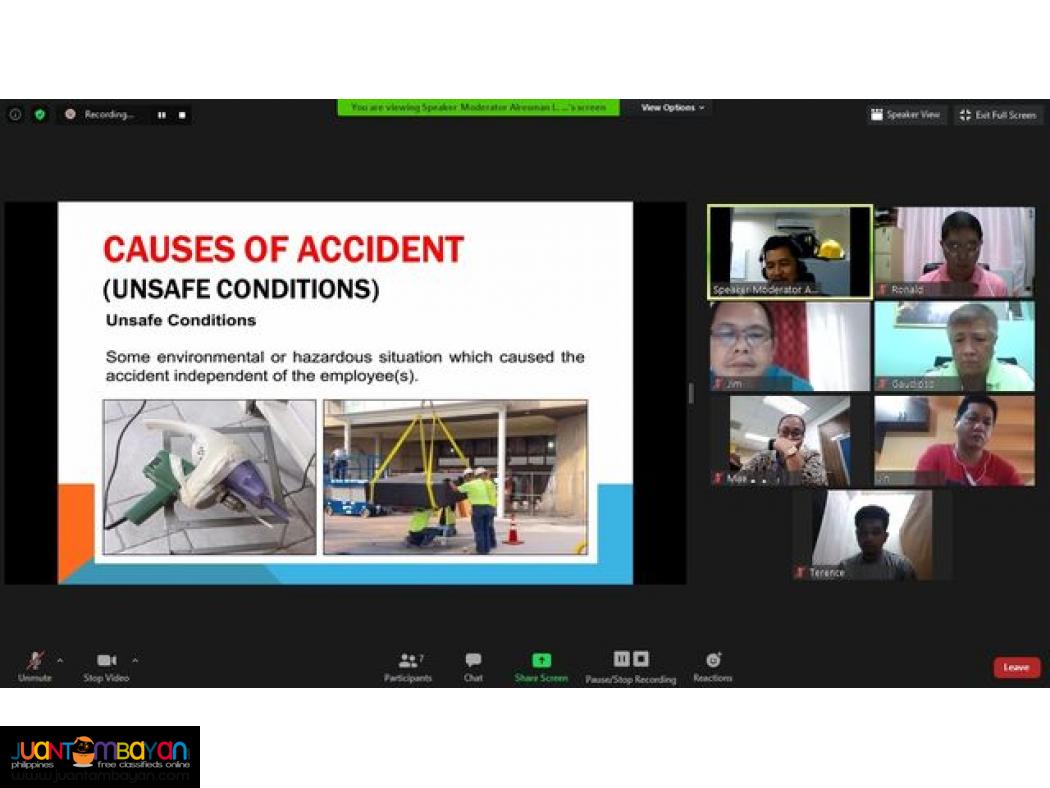Stop recording via the top-left square icon
This screenshot has height=788, width=1050.
182,115
